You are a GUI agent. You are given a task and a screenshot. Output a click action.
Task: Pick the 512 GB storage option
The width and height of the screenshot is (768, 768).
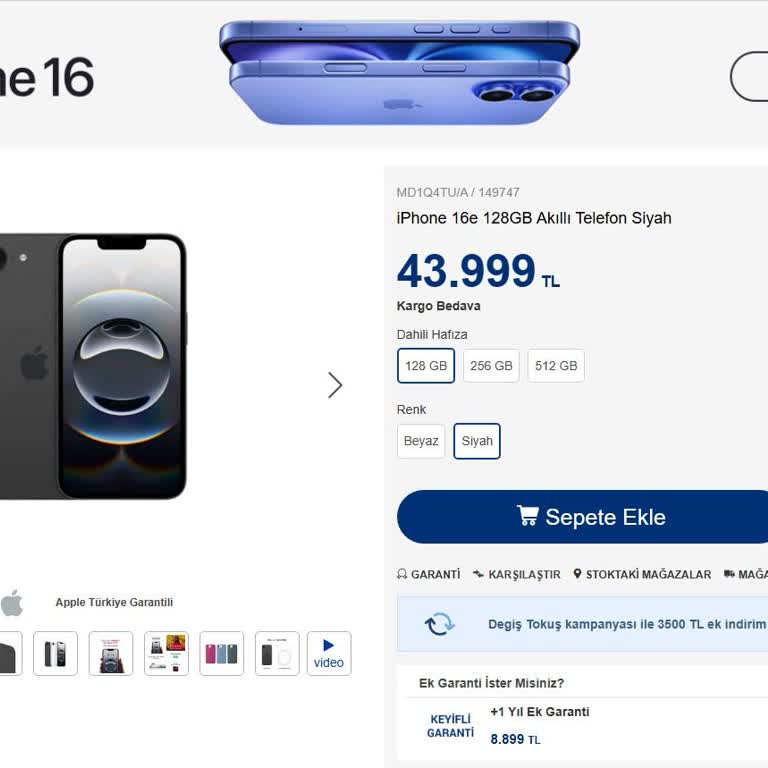click(556, 366)
